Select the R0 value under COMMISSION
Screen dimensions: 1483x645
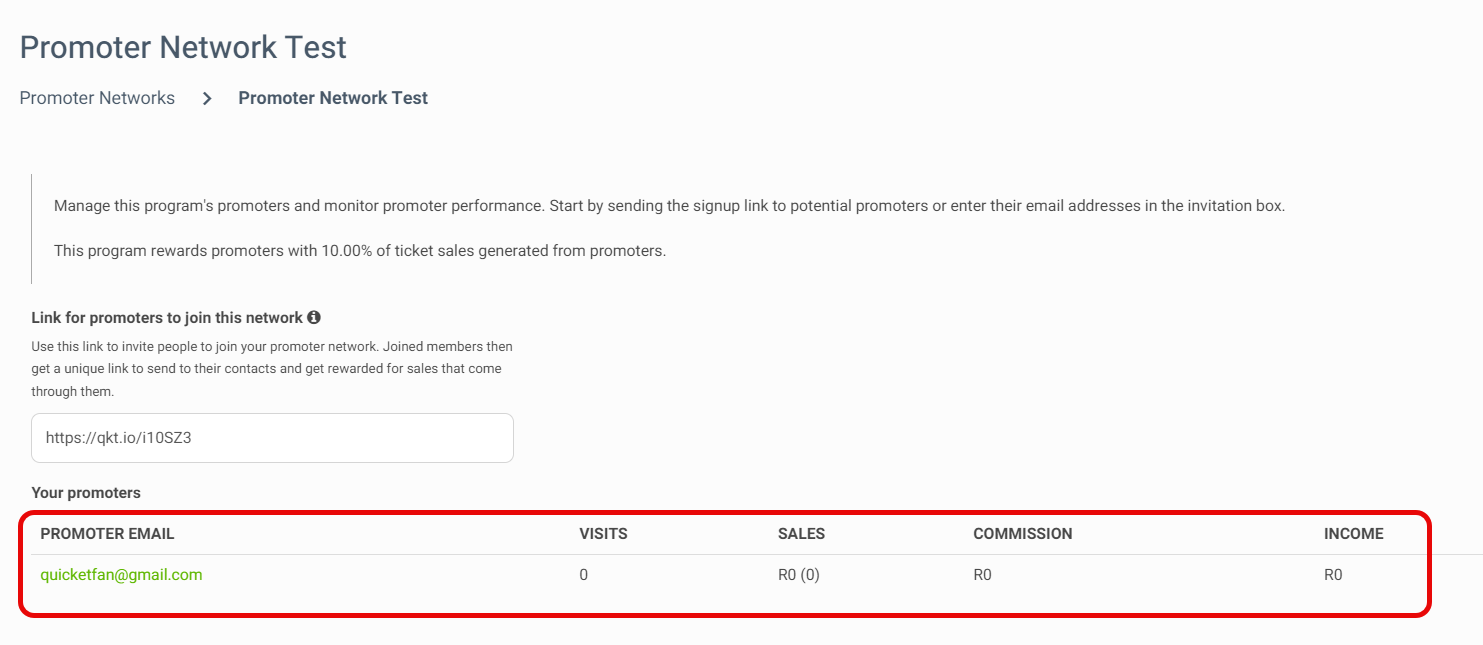(982, 575)
